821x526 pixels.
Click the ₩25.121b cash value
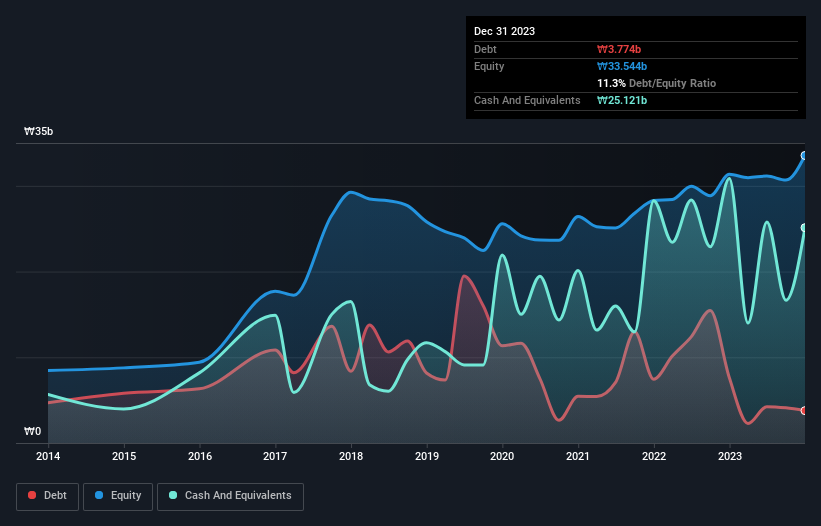(622, 100)
